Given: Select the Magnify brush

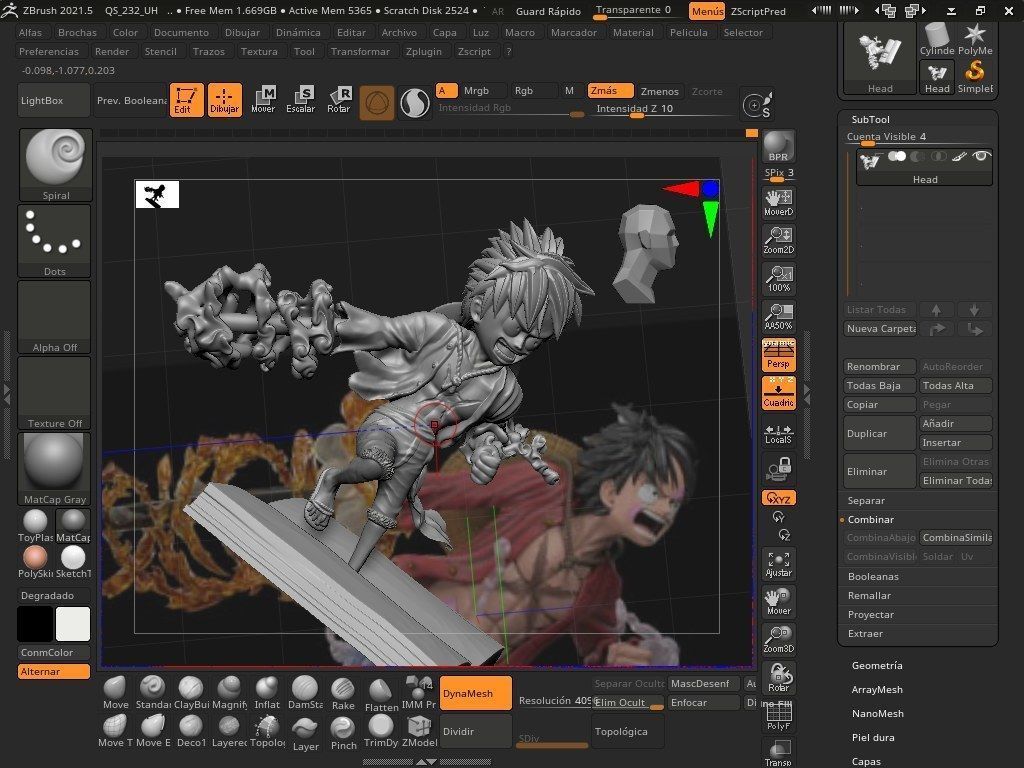Looking at the screenshot, I should (229, 693).
